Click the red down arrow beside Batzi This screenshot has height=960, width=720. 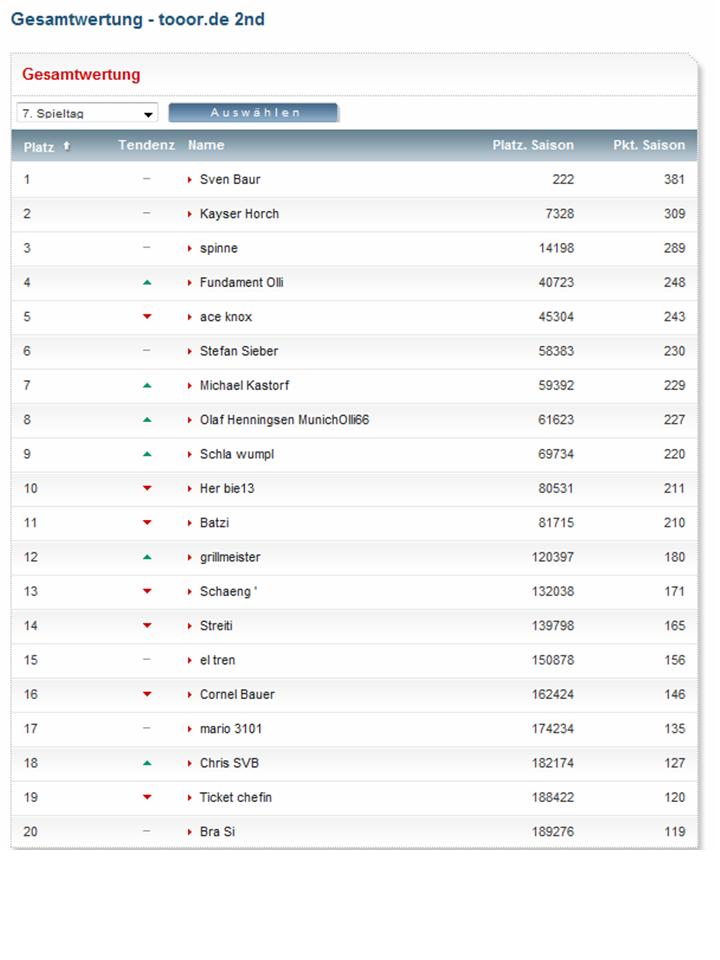147,523
